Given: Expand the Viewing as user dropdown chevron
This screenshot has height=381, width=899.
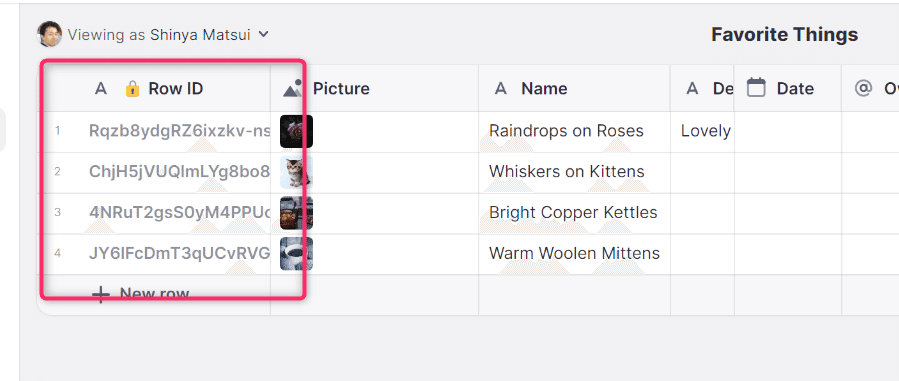Looking at the screenshot, I should coord(263,34).
